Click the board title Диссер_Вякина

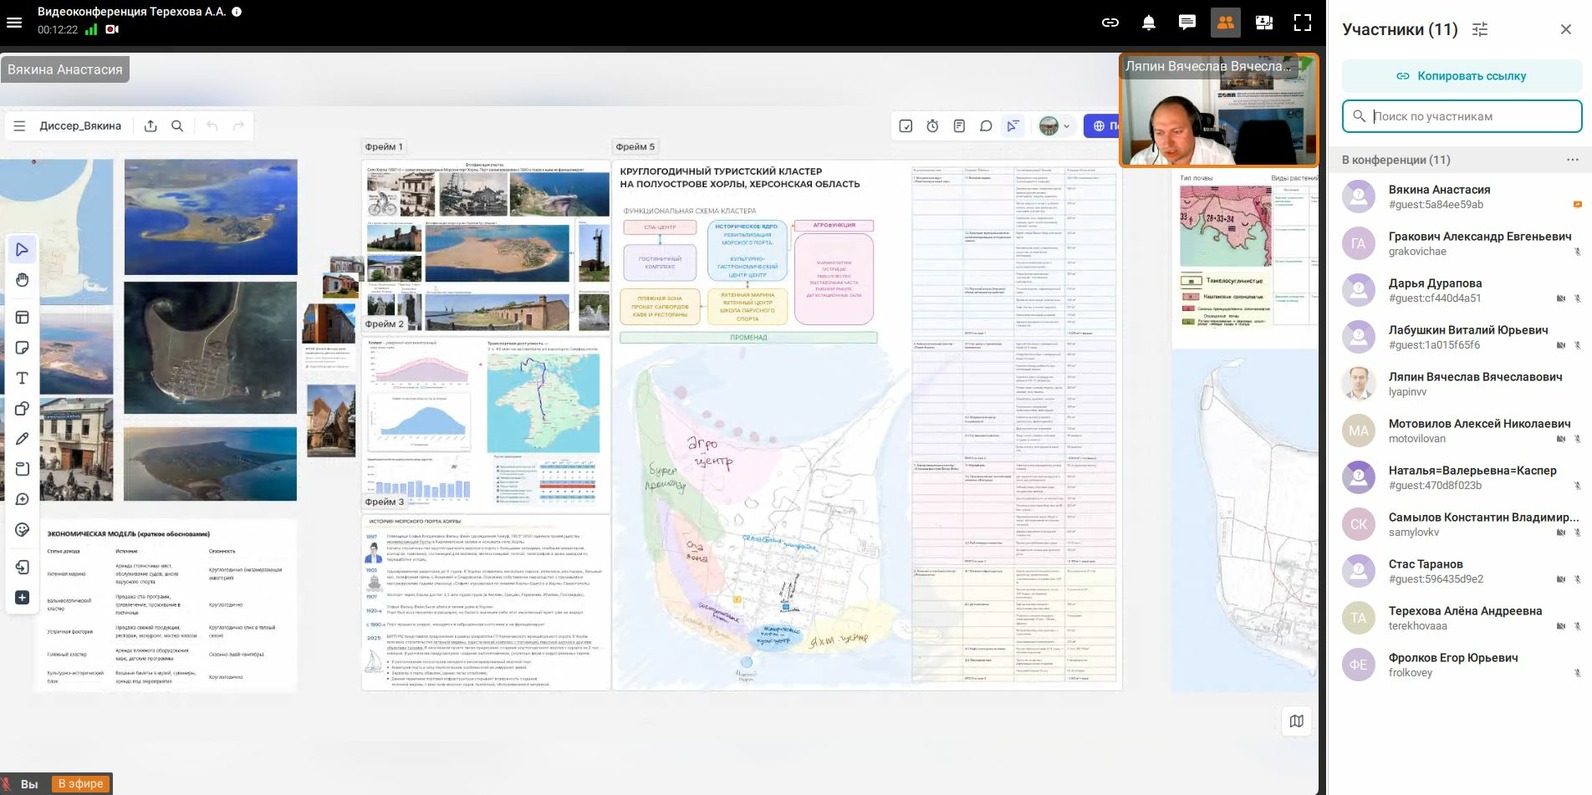coord(80,126)
